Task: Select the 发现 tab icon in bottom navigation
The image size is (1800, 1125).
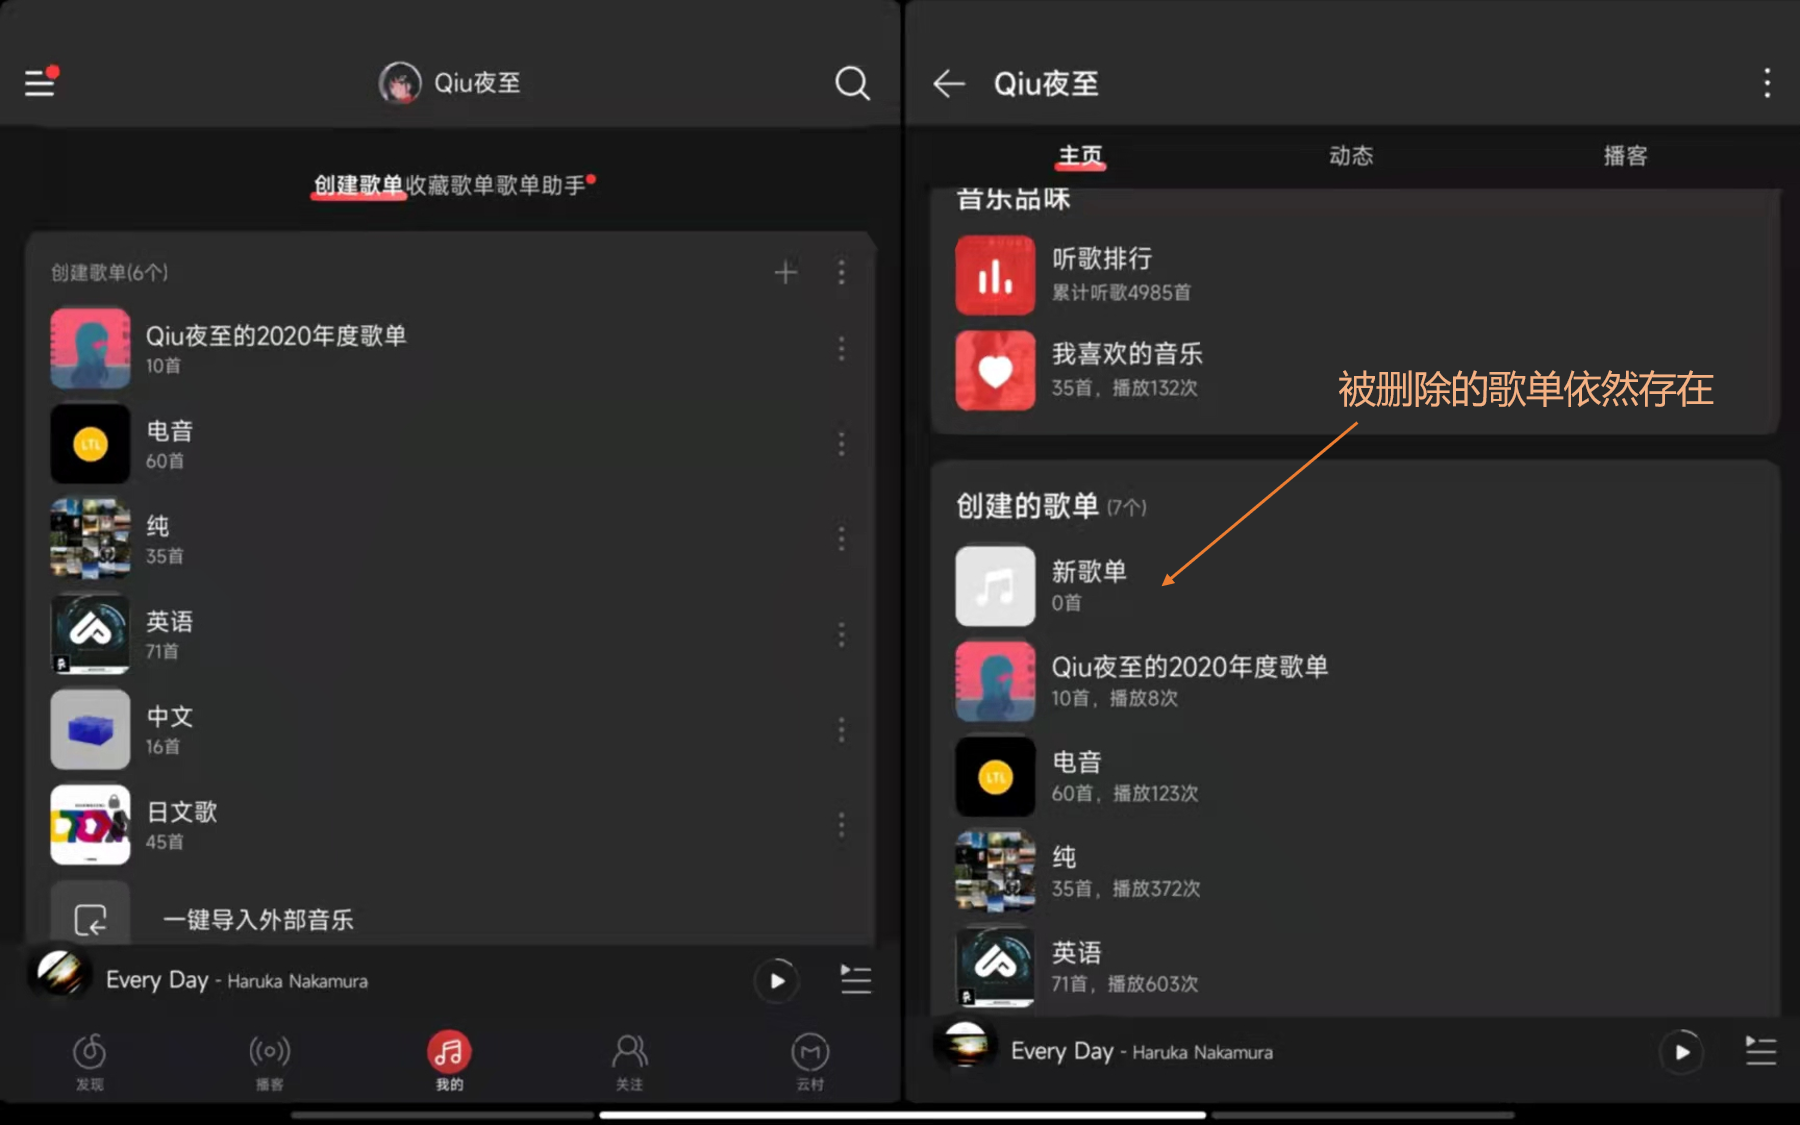Action: (90, 1055)
